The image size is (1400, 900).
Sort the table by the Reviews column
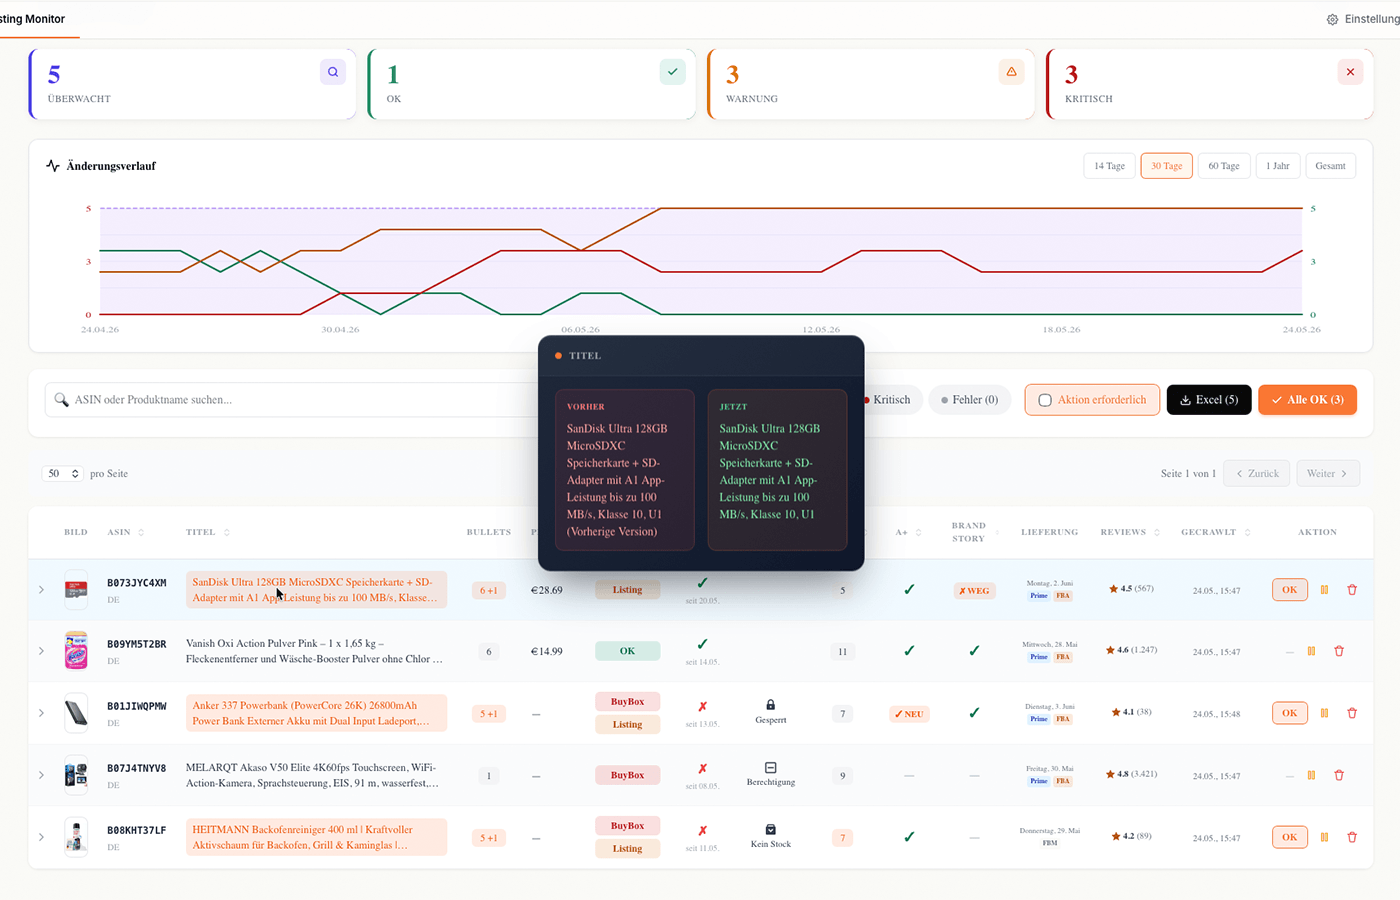click(x=1130, y=532)
